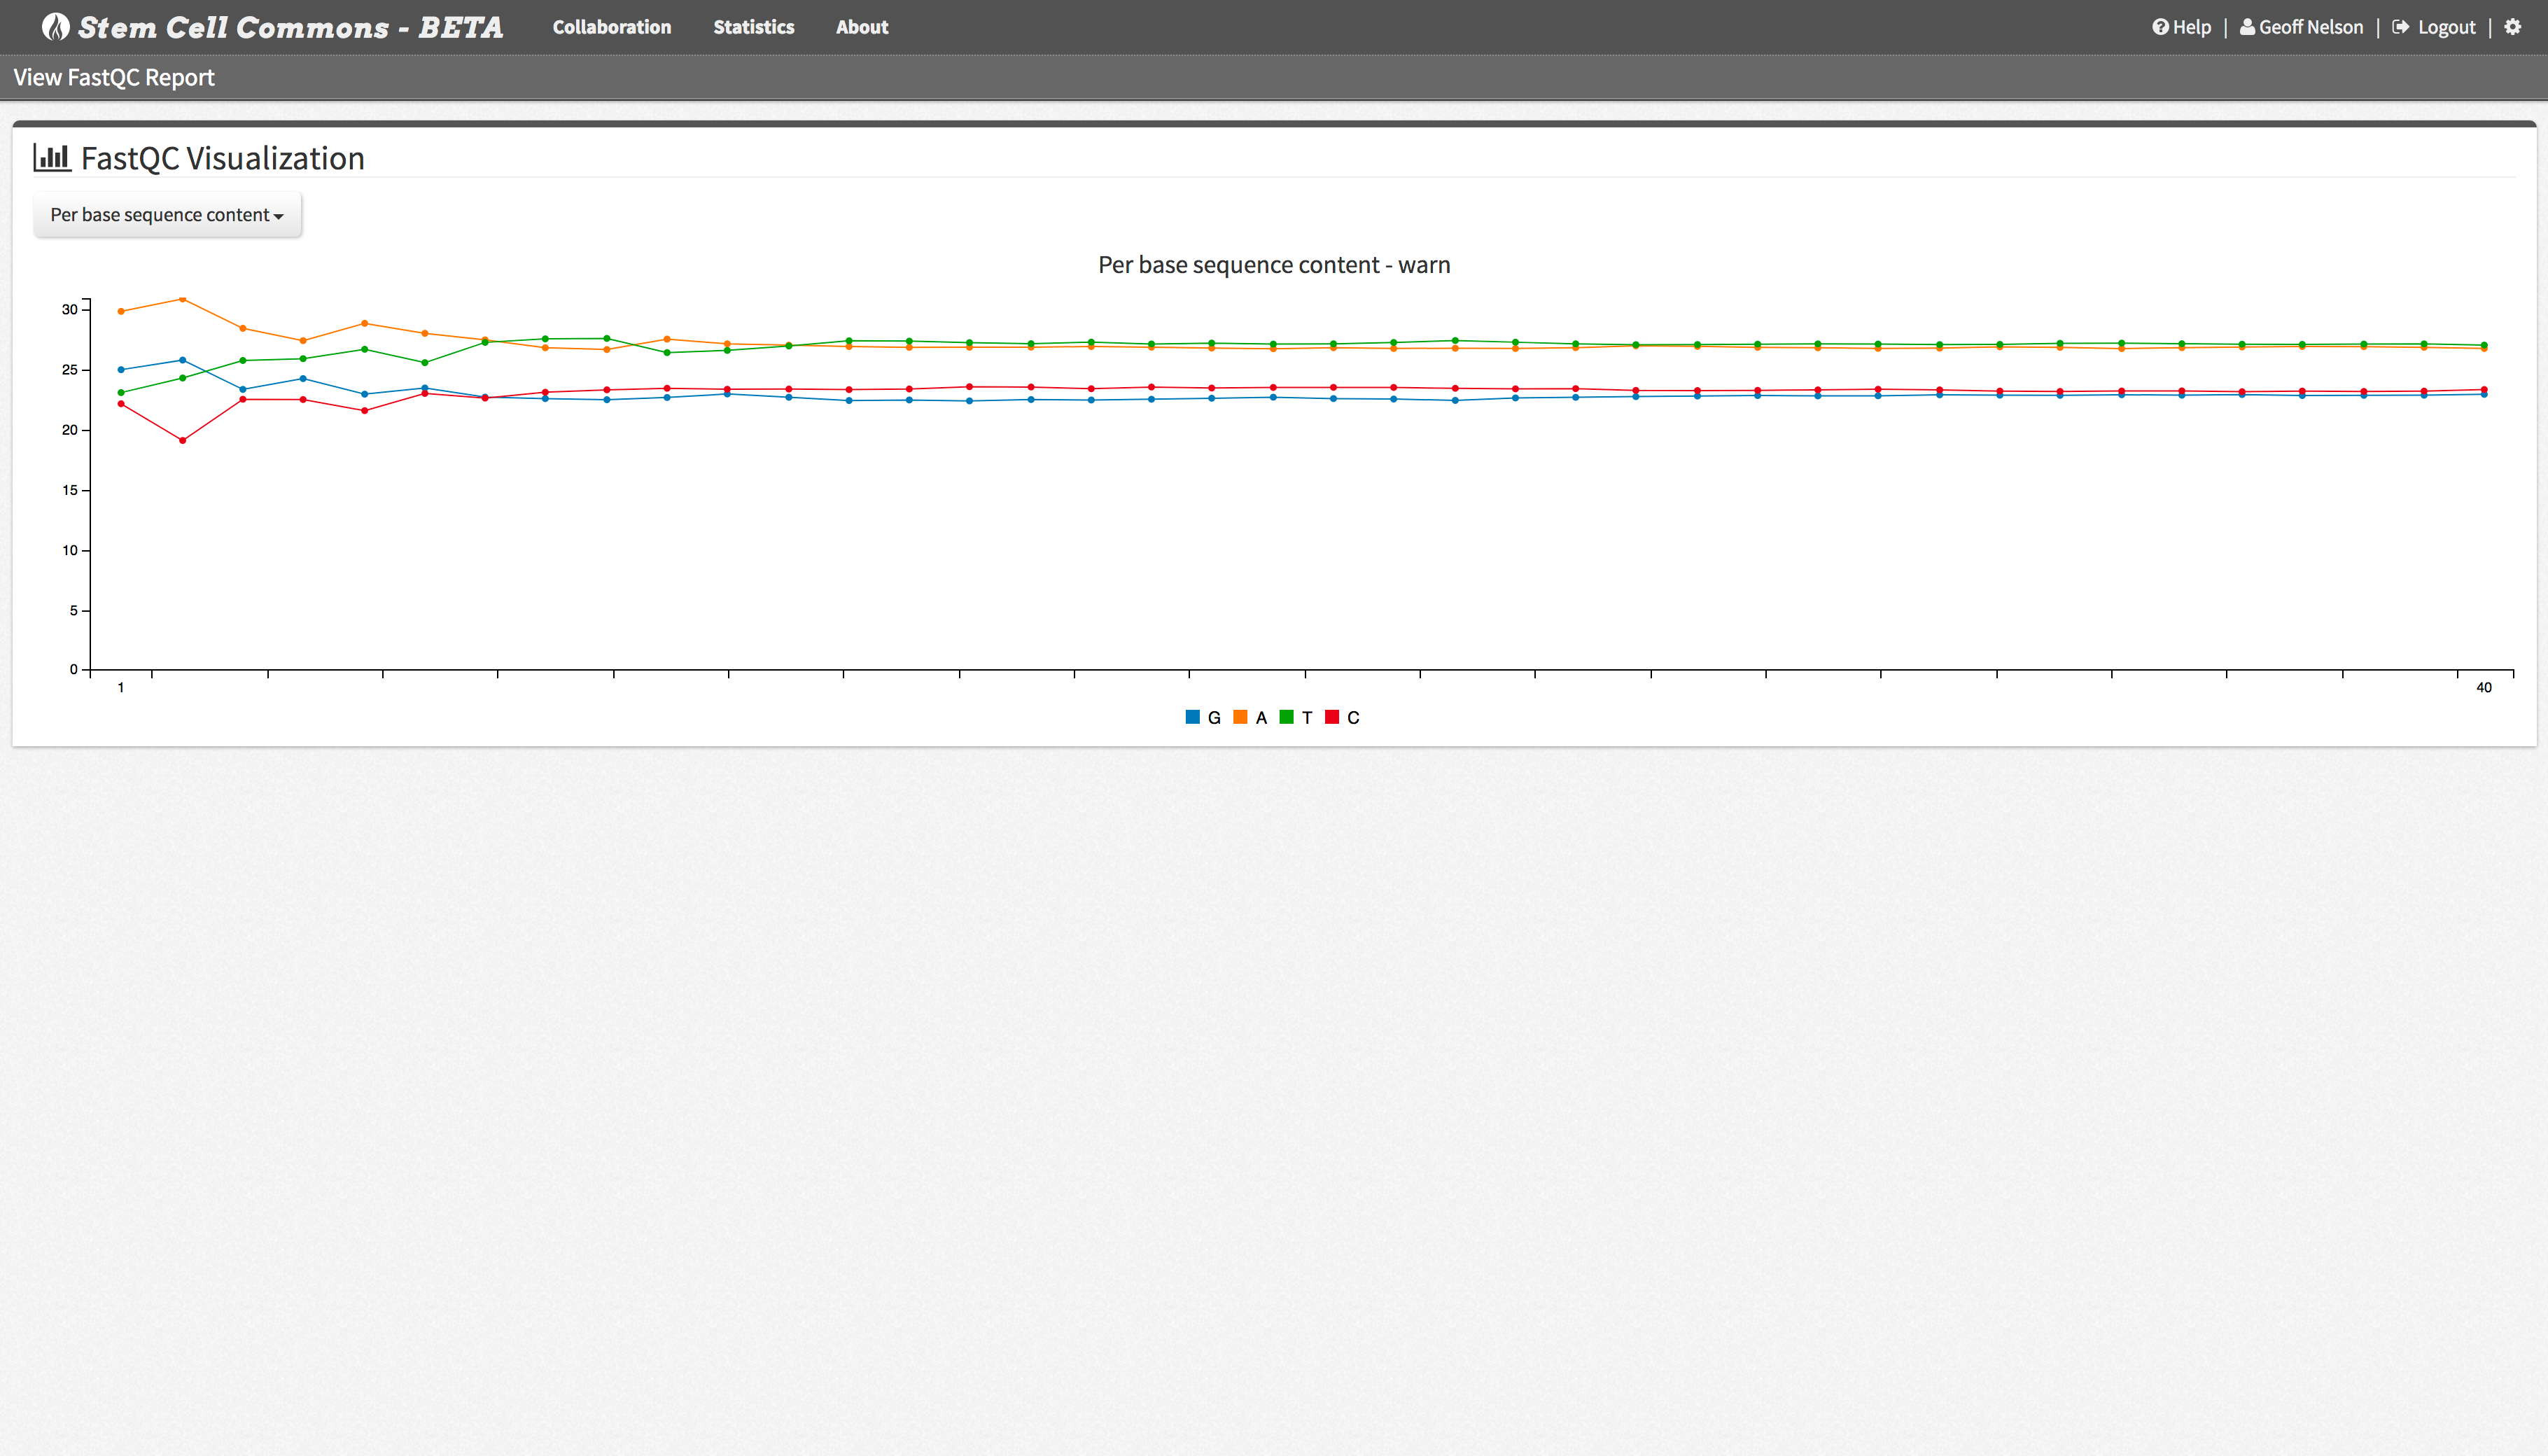Click the red C legend swatch
Screen dimensions: 2548x1456
[1332, 717]
